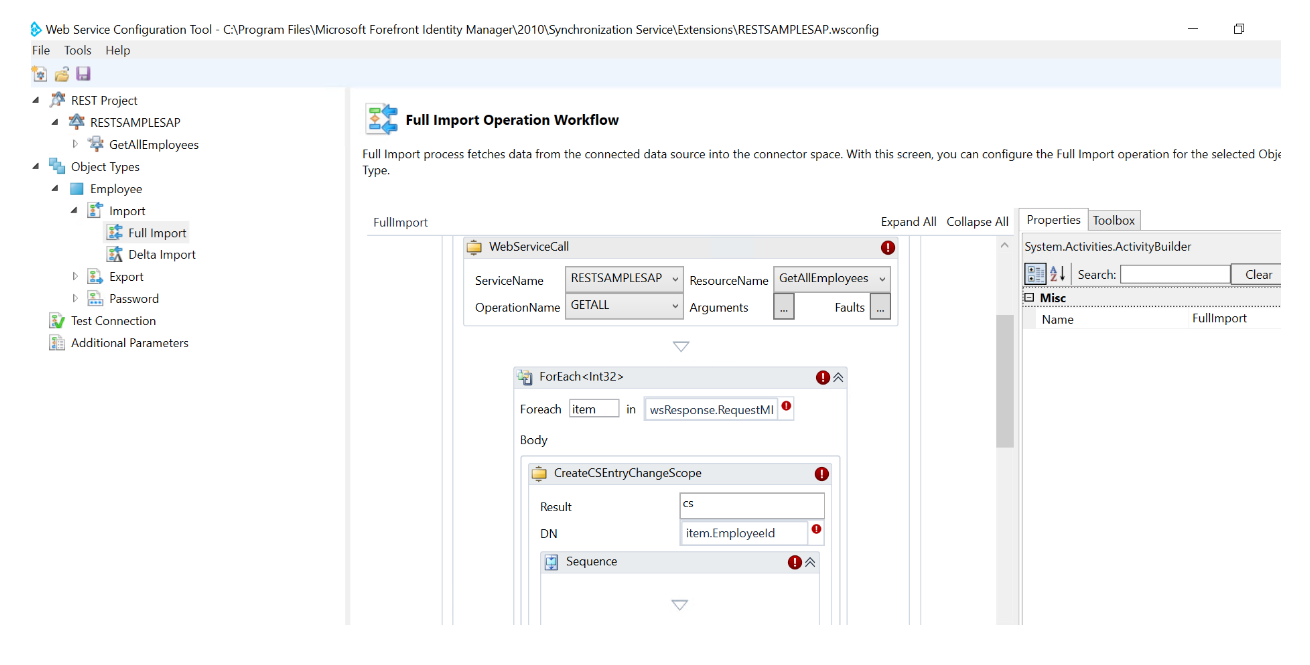Click the Object Types icon
This screenshot has height=665, width=1310.
pos(58,166)
